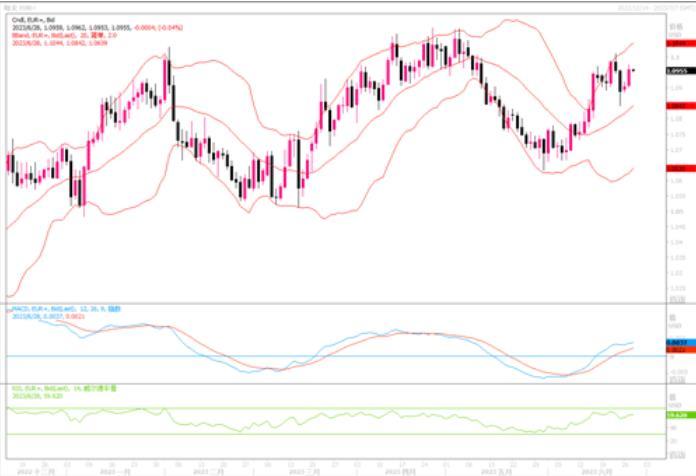Click the upper Bollinger band red value tag
This screenshot has height=476, width=696.
676,44
